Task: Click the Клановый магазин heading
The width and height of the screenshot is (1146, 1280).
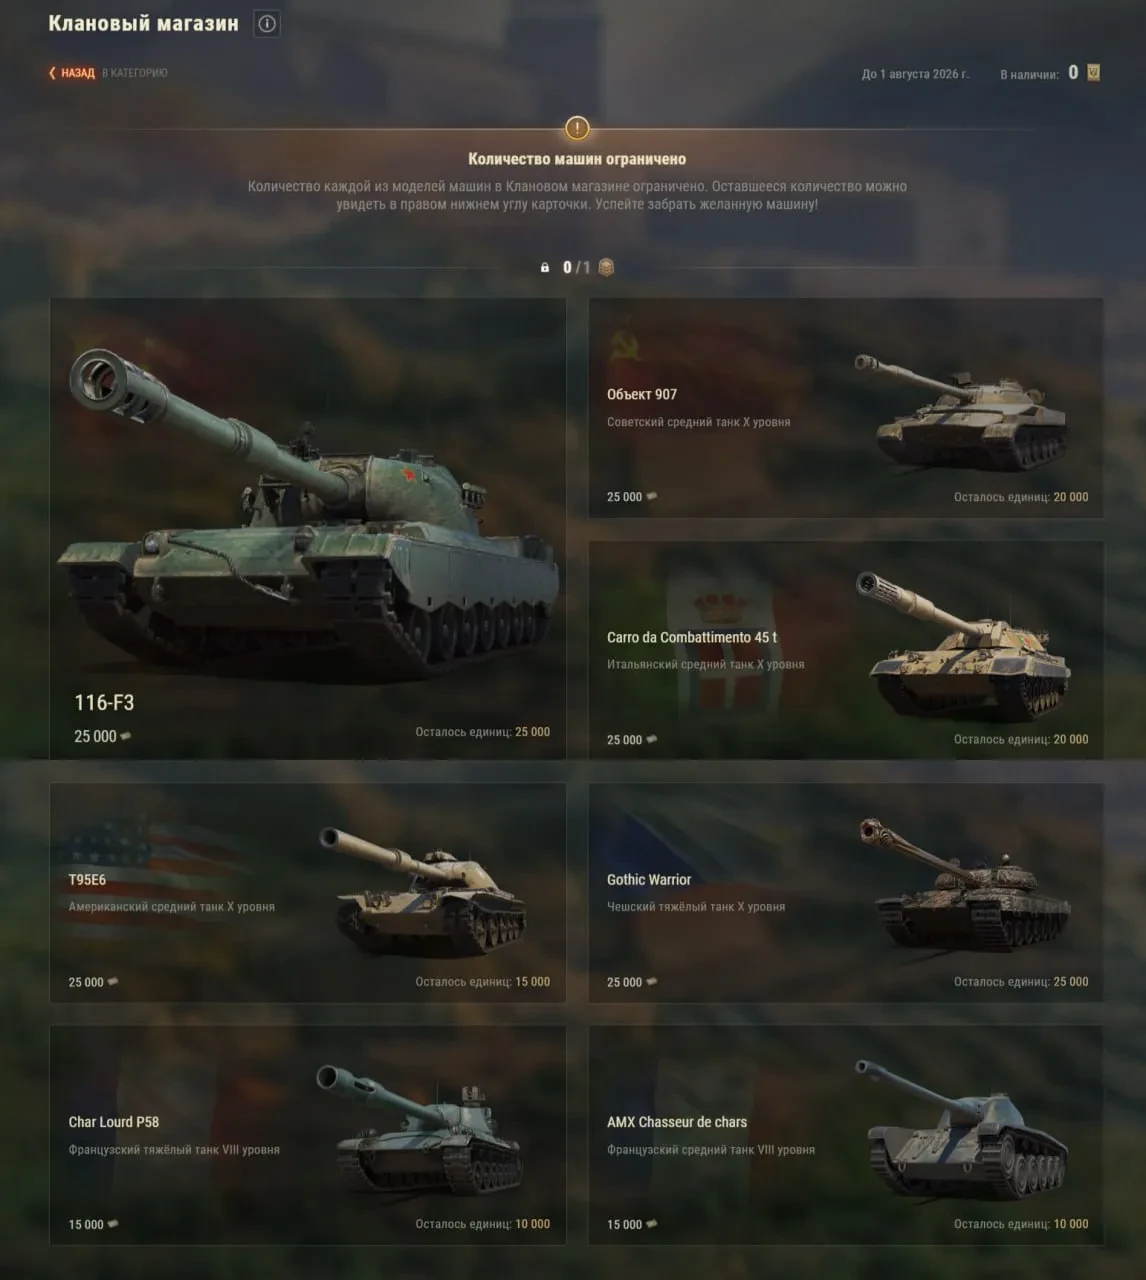Action: click(x=144, y=24)
